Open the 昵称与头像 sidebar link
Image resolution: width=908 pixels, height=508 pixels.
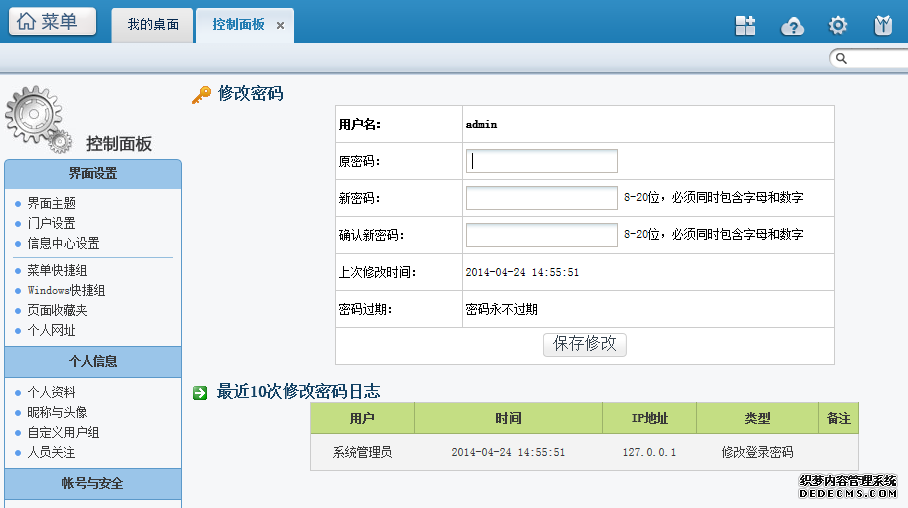[x=57, y=412]
